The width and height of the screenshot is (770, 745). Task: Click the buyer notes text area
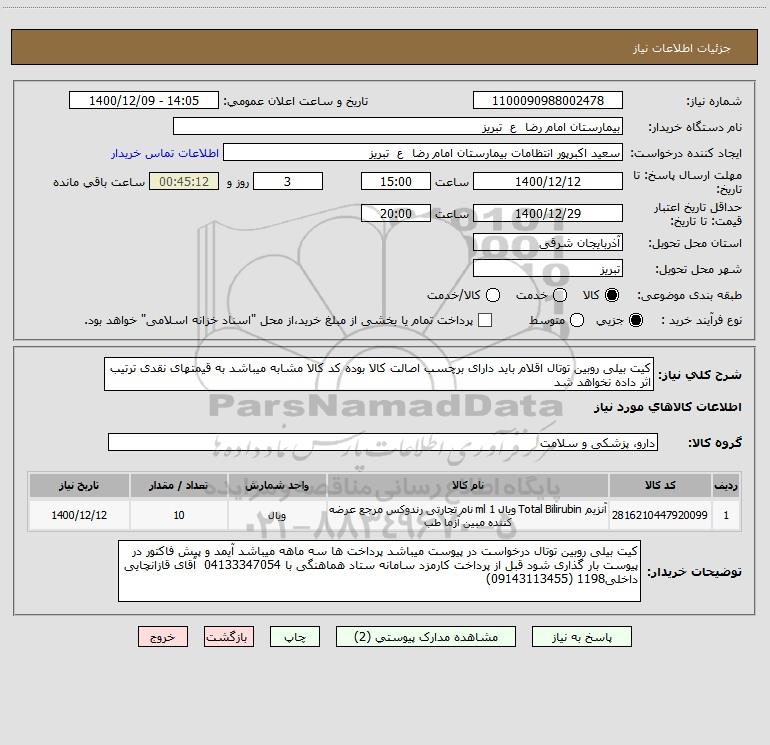379,571
